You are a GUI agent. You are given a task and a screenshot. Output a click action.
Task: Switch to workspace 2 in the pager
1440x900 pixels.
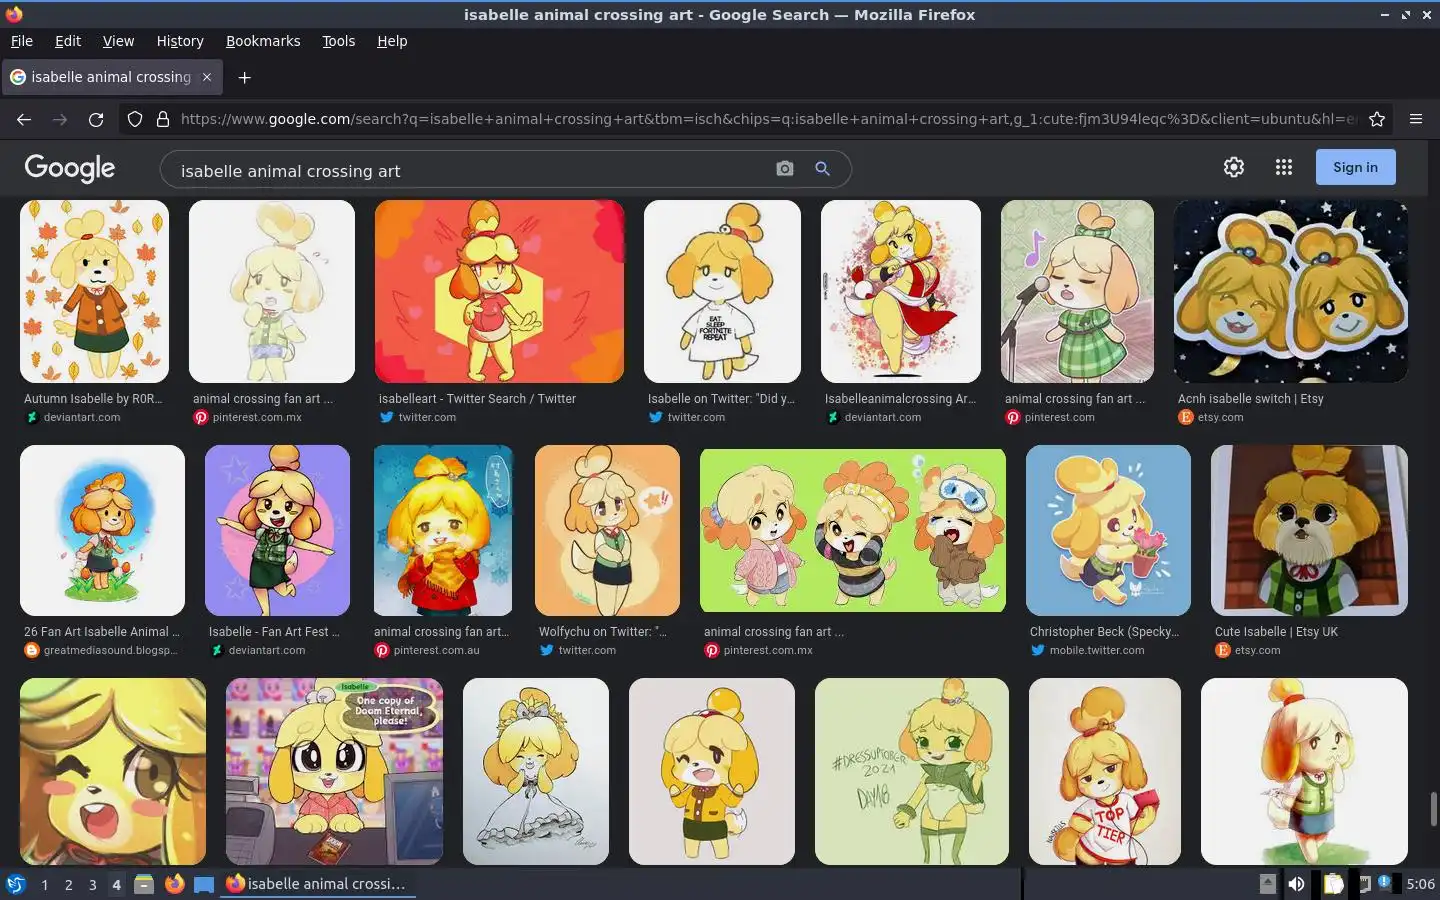pyautogui.click(x=68, y=885)
